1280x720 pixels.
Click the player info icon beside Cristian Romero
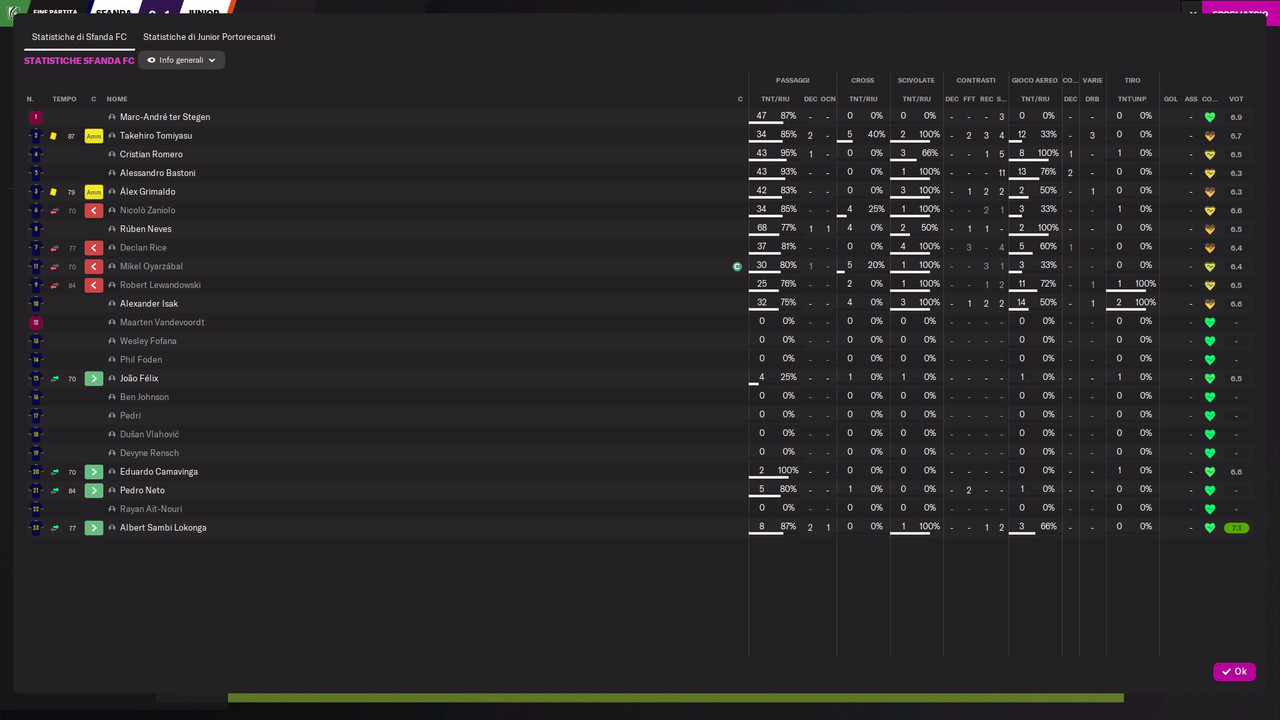(x=112, y=155)
